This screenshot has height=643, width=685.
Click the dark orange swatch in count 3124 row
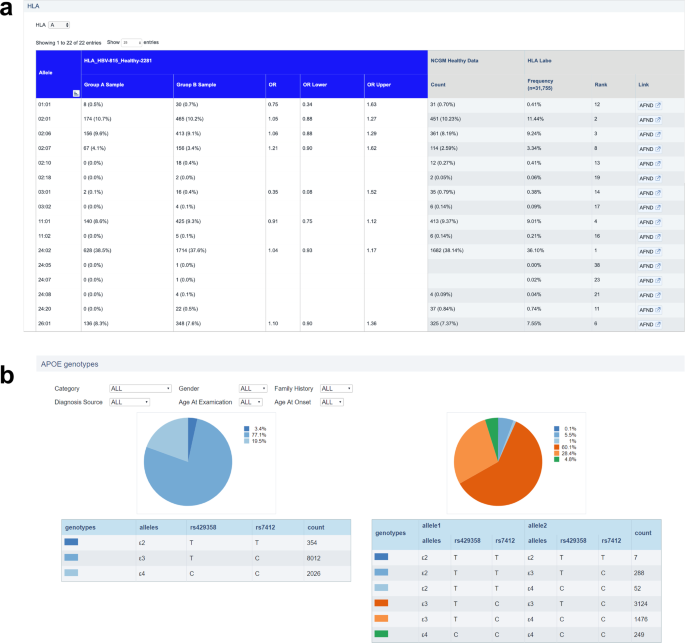tap(381, 603)
